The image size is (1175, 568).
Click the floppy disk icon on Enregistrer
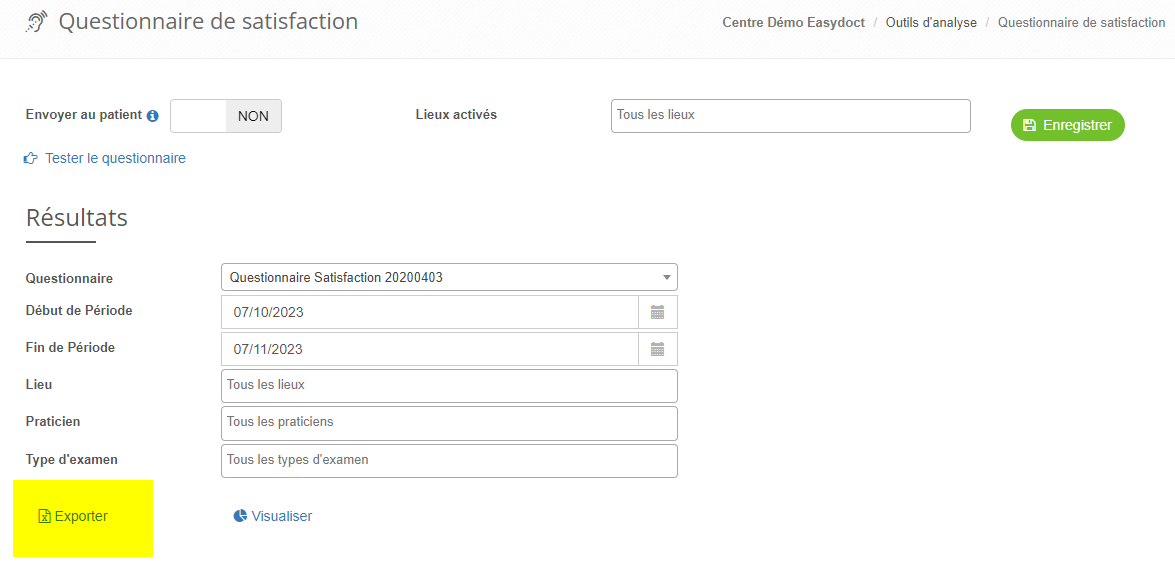[1029, 125]
